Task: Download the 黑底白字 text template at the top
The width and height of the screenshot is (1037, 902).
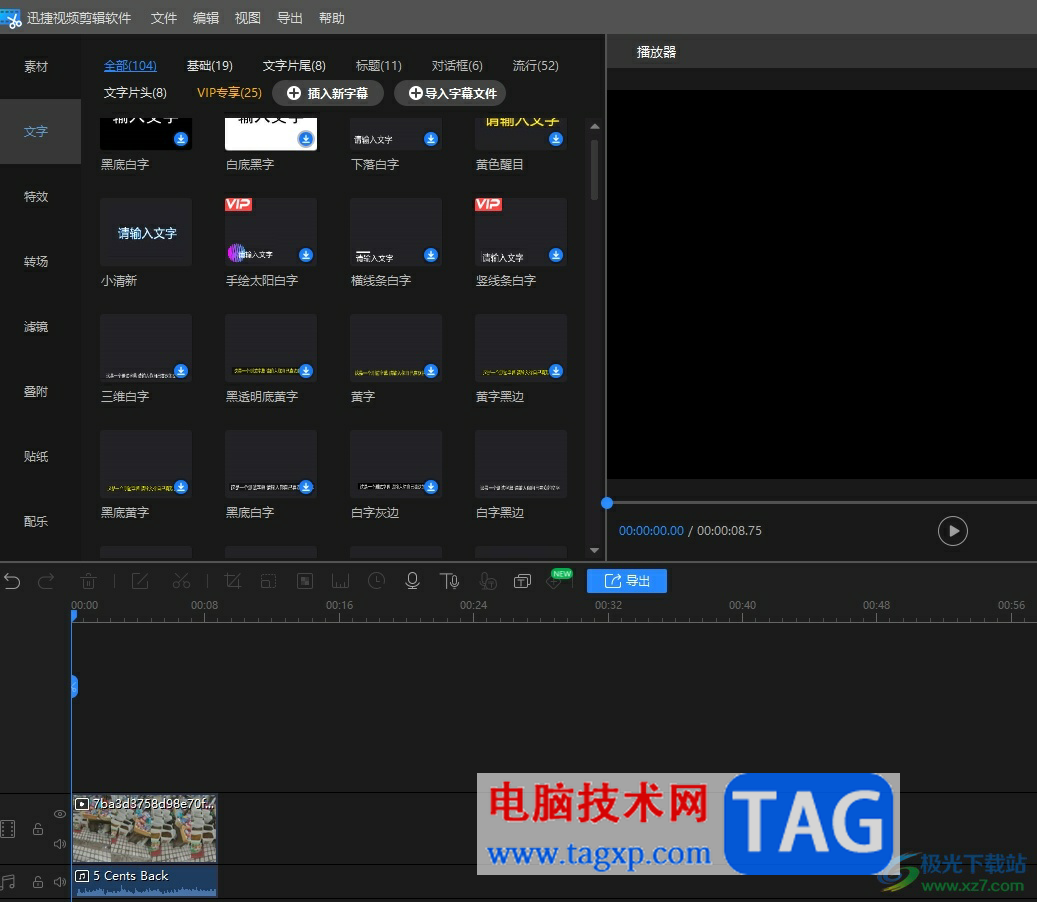Action: [181, 139]
